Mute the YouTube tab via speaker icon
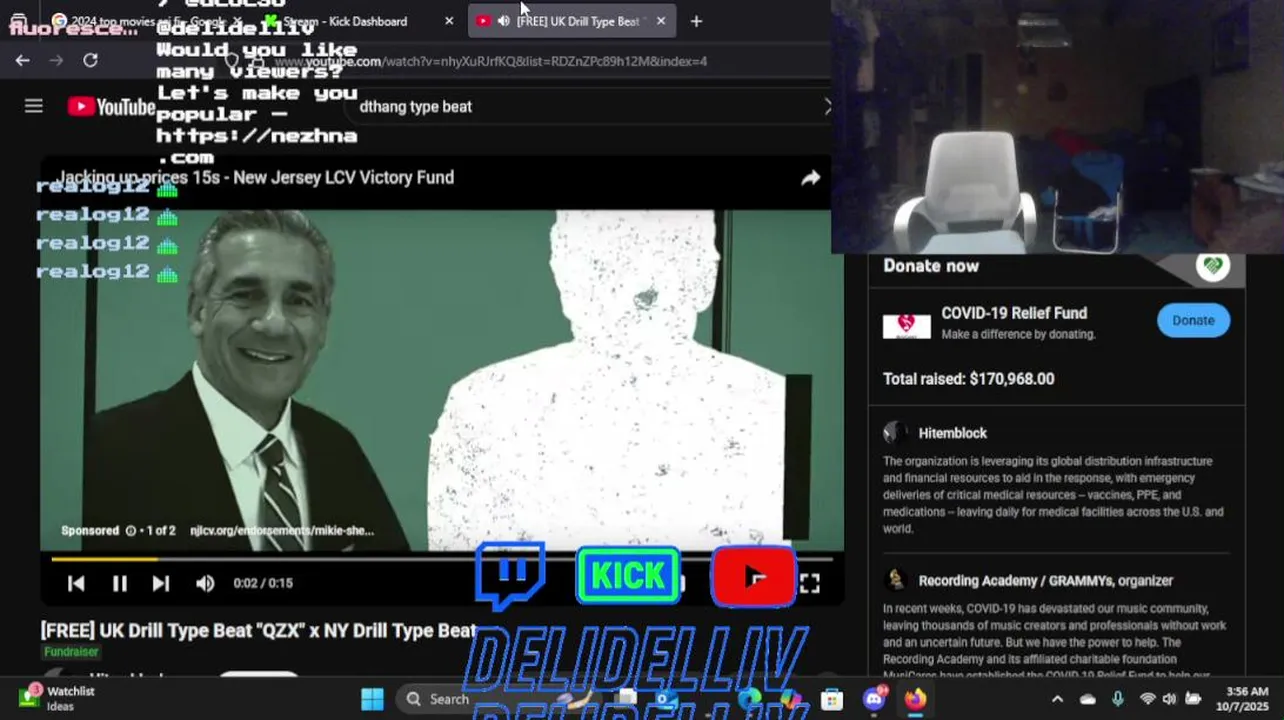The width and height of the screenshot is (1284, 720). coord(503,21)
